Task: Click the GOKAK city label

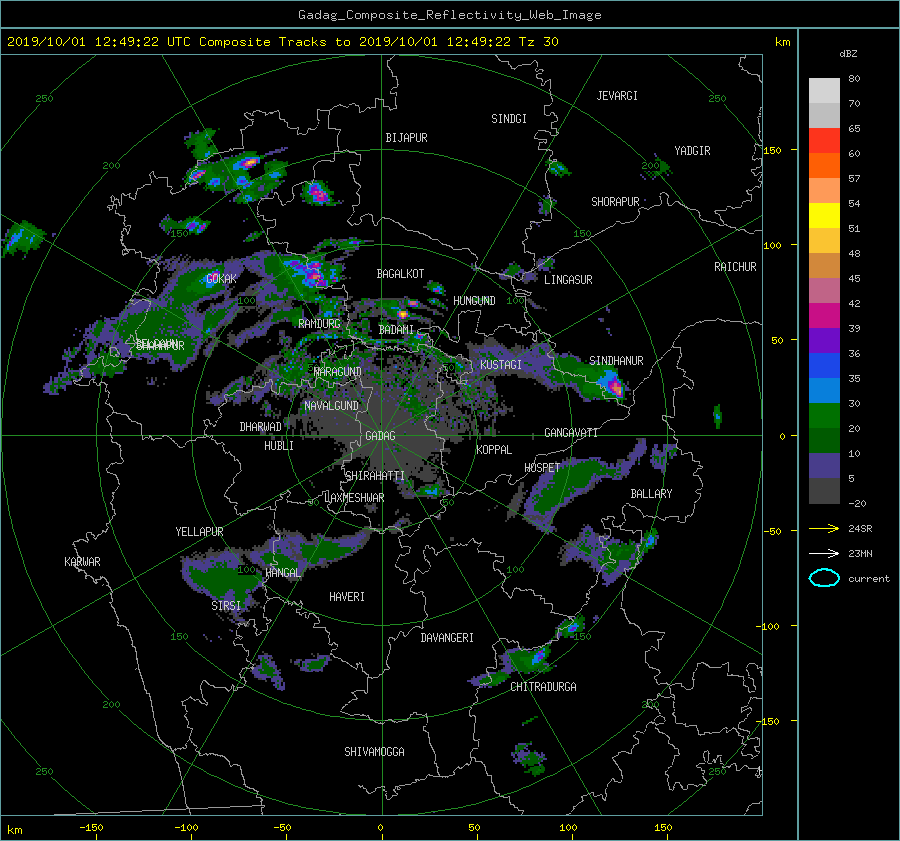Action: [222, 278]
